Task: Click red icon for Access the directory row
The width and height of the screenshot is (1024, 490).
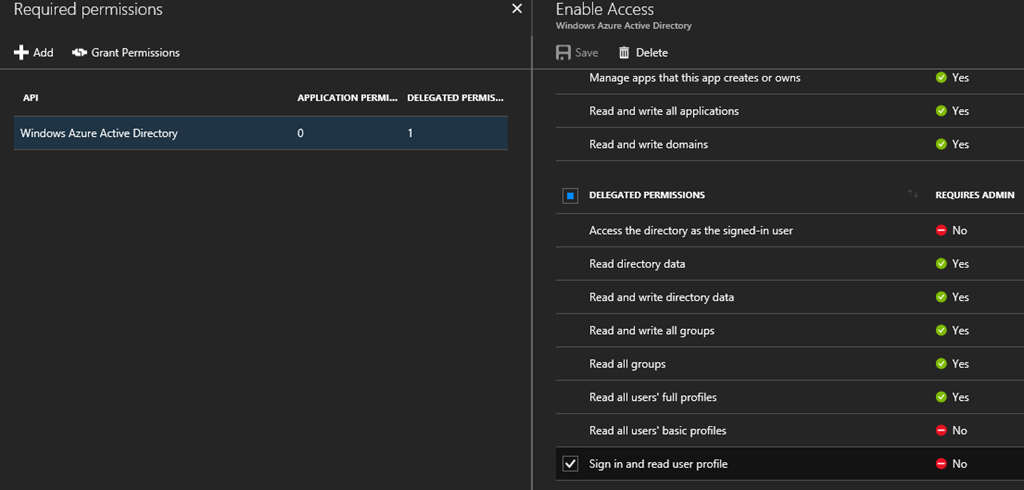Action: tap(940, 230)
